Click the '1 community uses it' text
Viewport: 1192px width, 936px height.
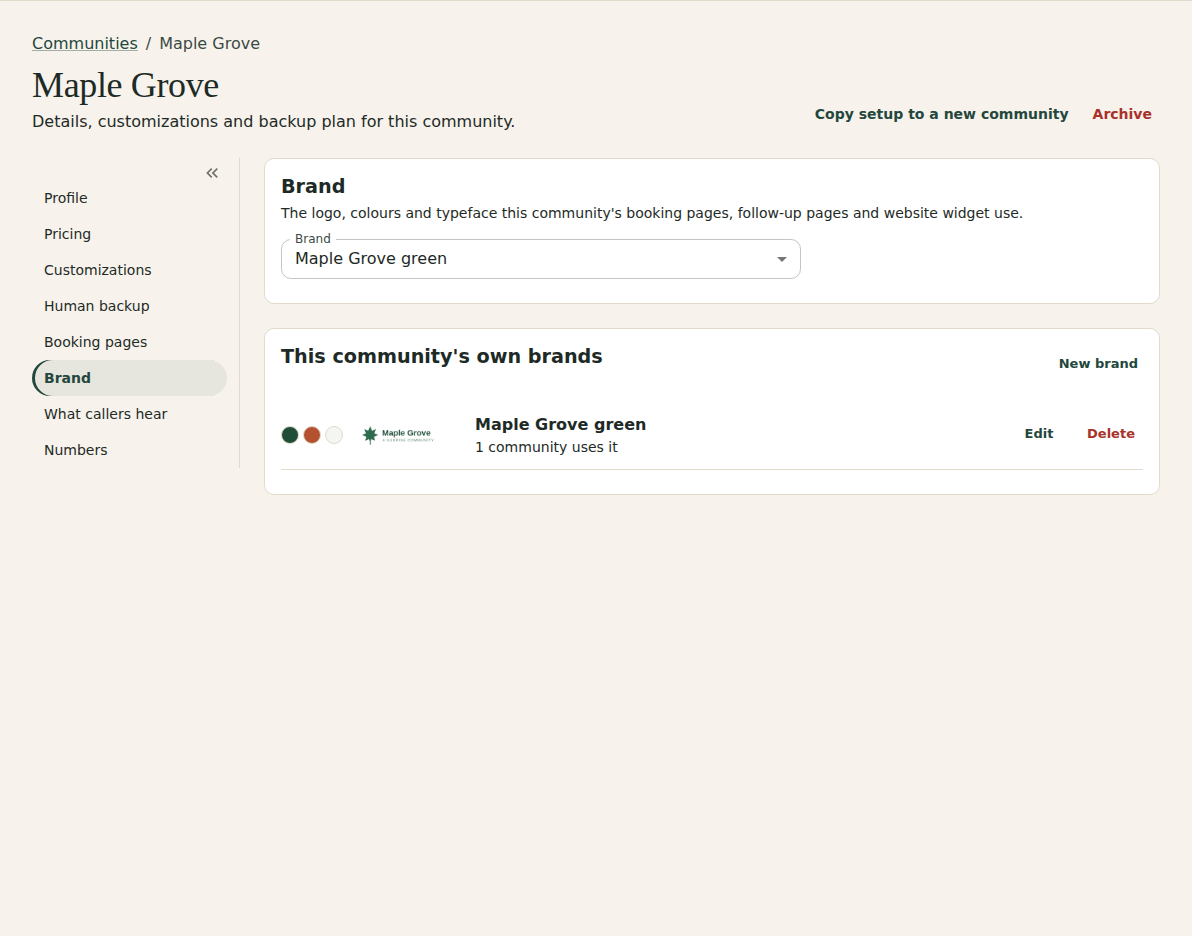[546, 447]
